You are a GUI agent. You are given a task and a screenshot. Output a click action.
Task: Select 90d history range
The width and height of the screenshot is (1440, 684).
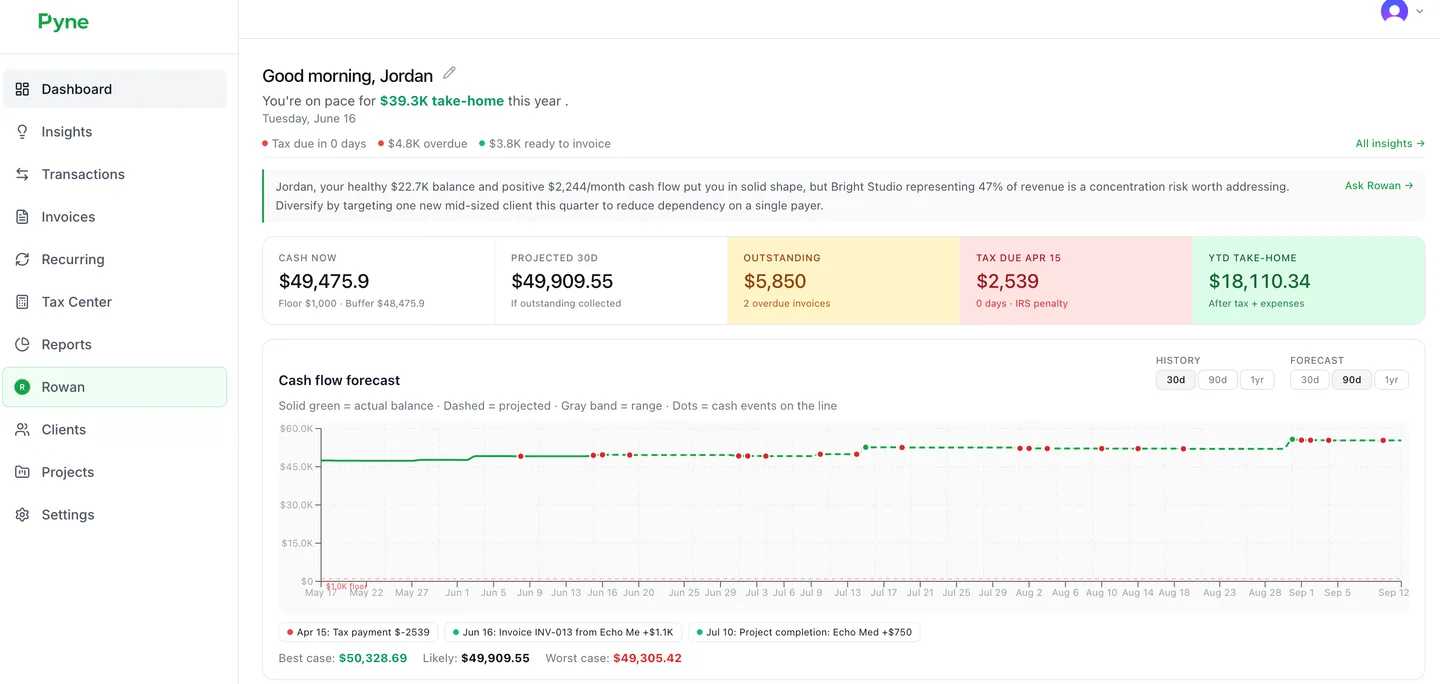click(x=1217, y=380)
